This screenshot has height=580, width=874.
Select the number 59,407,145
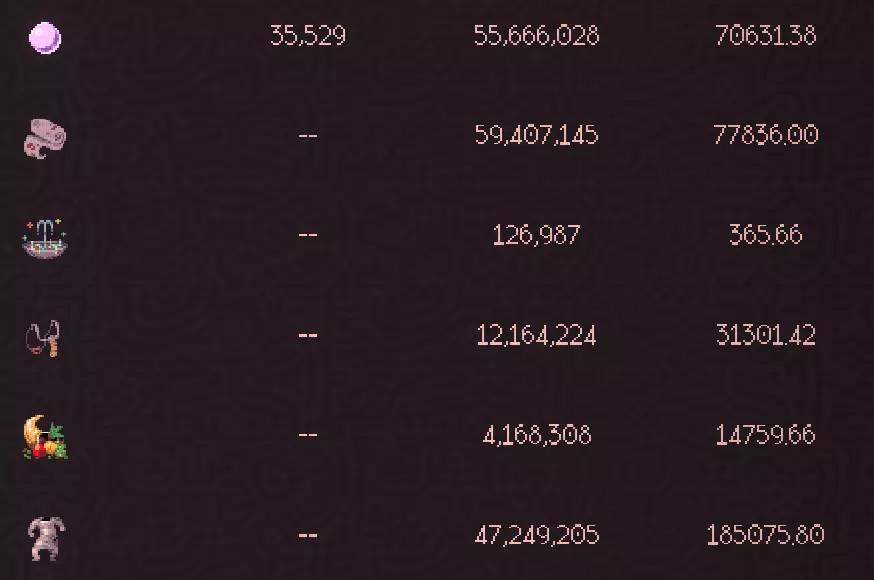click(537, 135)
